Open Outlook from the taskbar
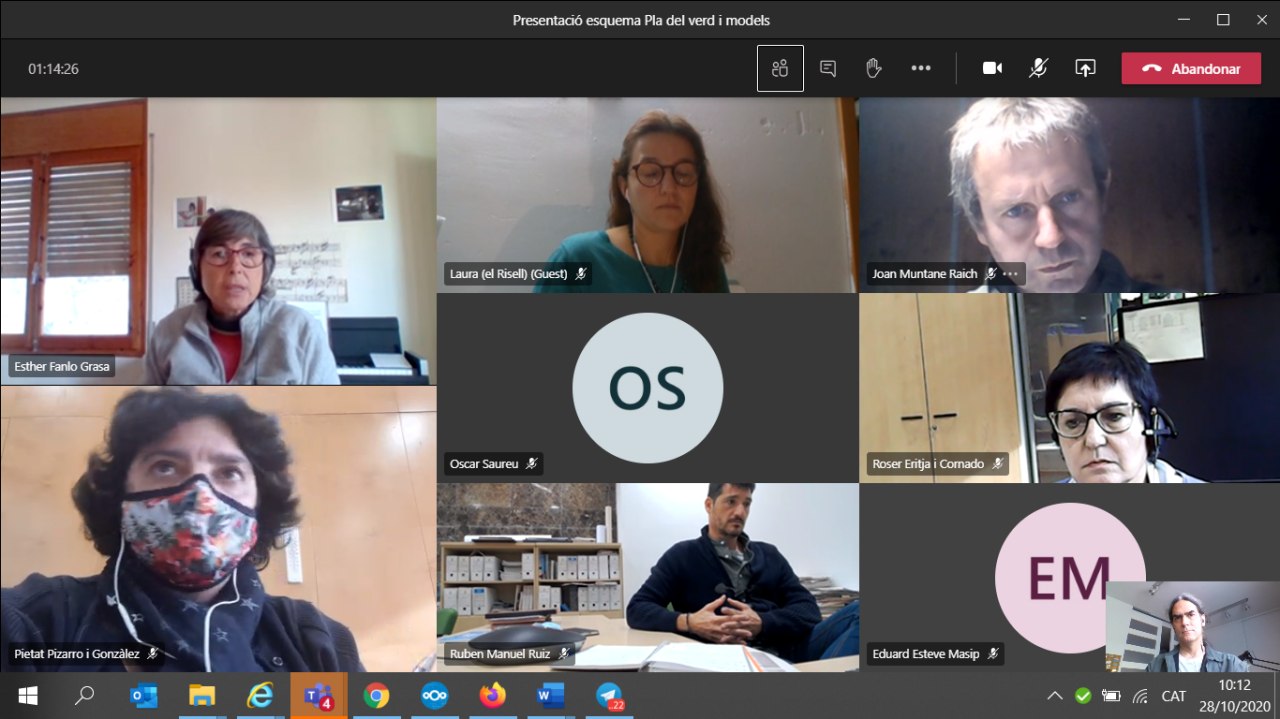Viewport: 1280px width, 719px height. point(144,695)
